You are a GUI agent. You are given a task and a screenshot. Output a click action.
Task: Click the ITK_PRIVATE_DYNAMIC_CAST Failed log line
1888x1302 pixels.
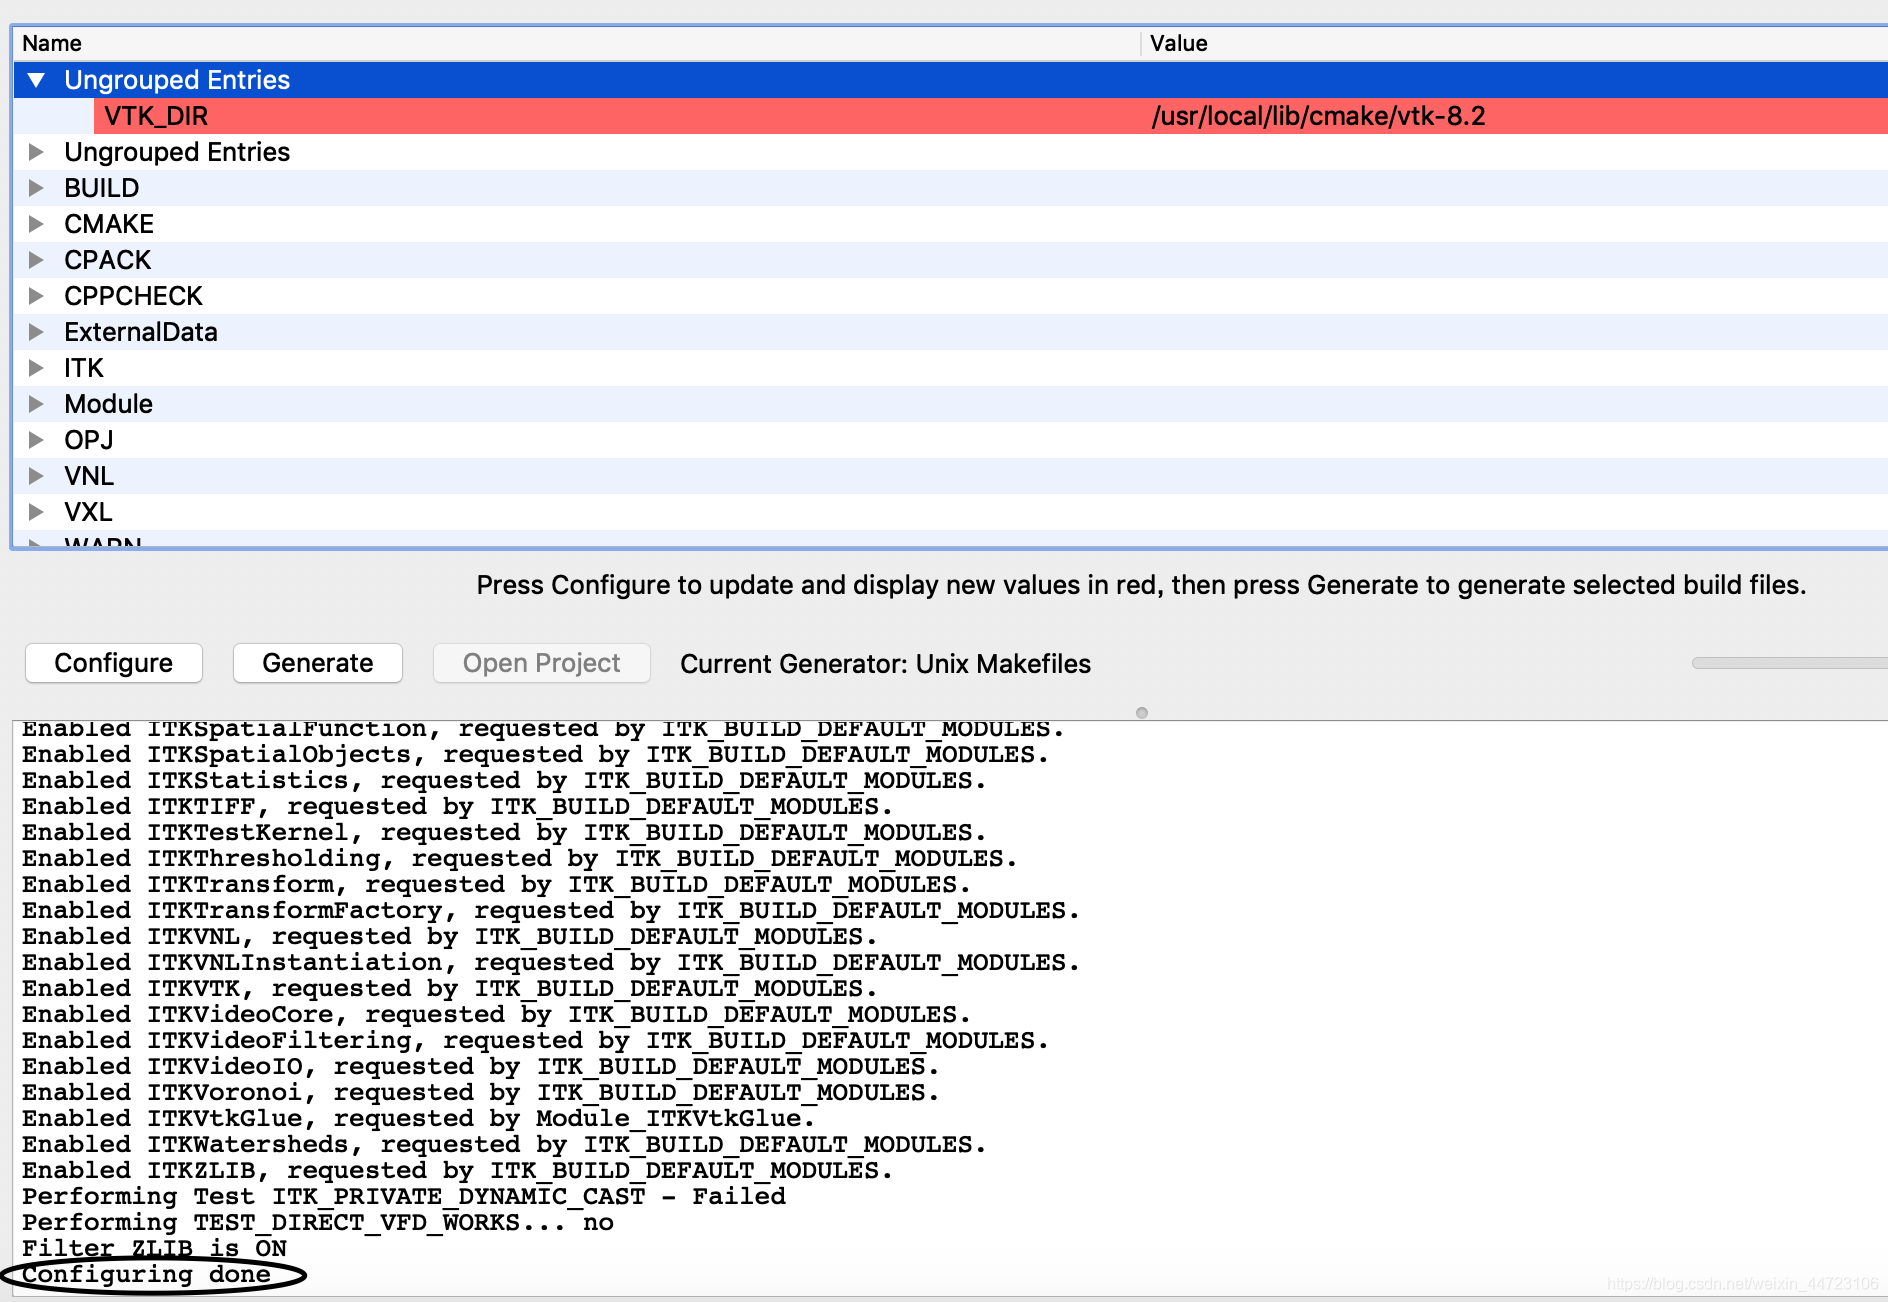click(404, 1196)
